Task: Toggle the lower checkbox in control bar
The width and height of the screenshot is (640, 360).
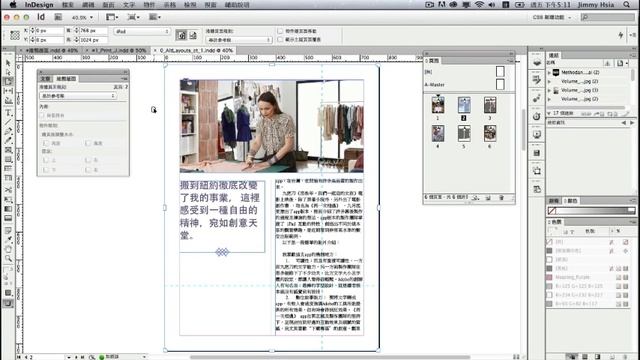Action: tap(280, 40)
